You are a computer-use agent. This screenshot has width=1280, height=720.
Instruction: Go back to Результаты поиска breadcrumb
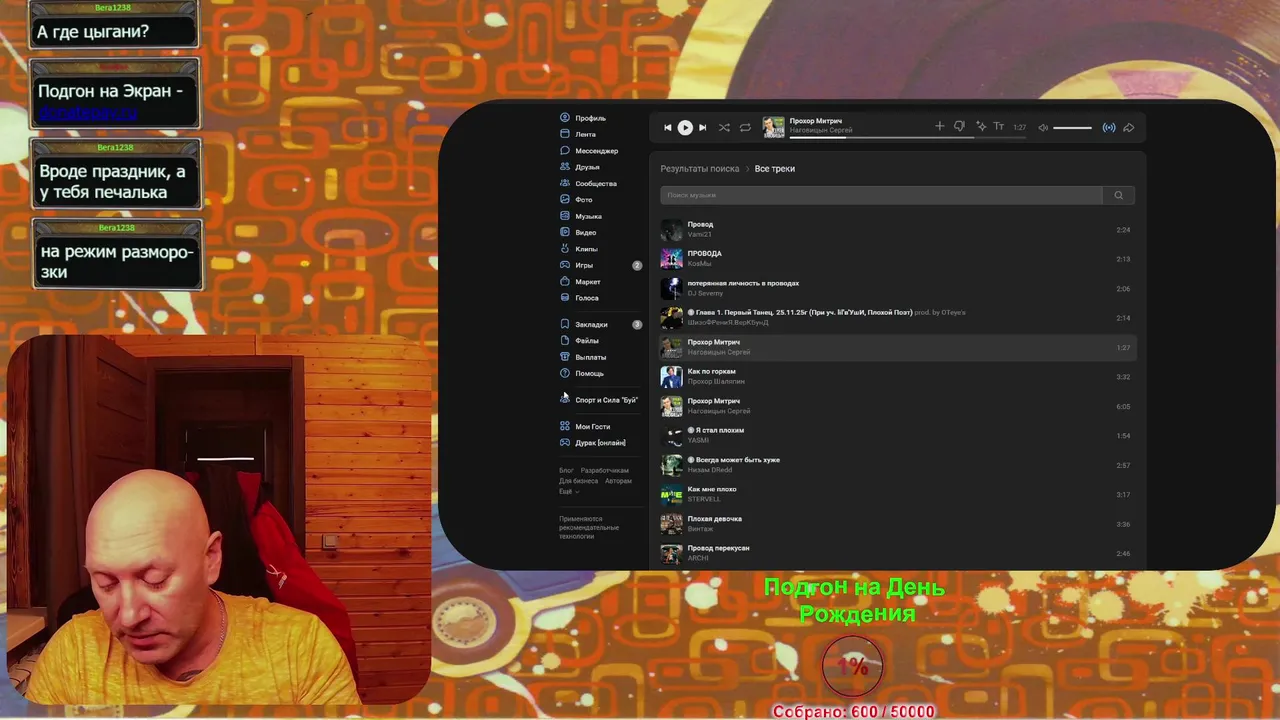700,169
